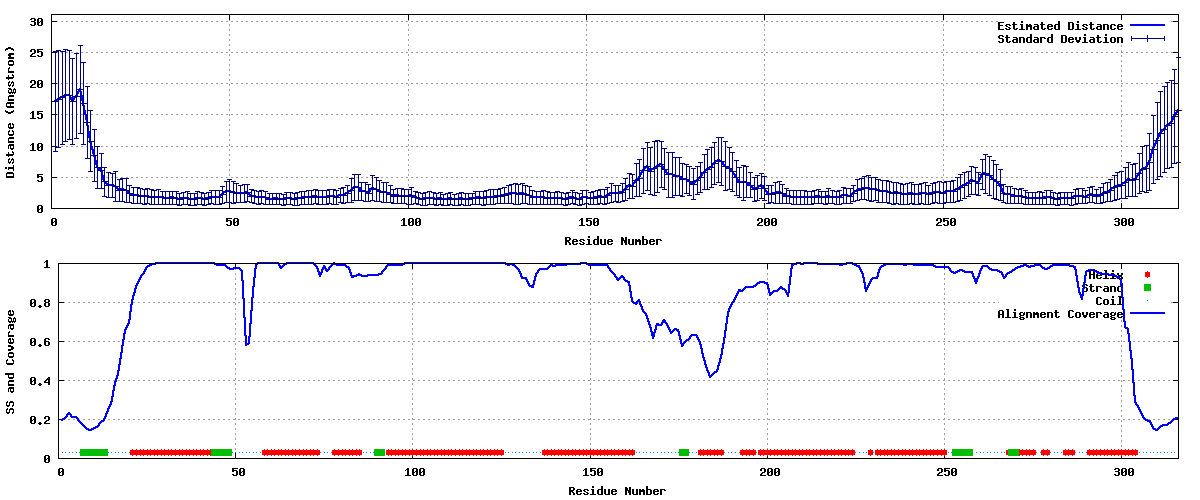The image size is (1200, 500).
Task: Click the Alignment Coverage legend label
Action: click(x=1060, y=314)
